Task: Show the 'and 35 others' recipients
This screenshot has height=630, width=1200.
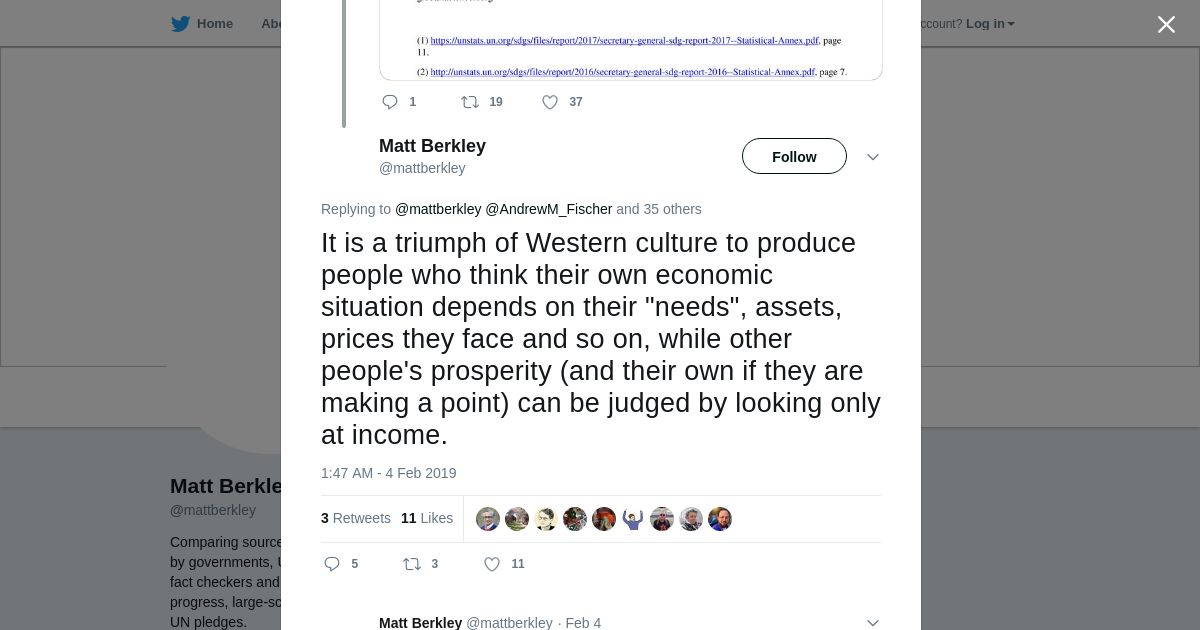Action: pos(659,209)
